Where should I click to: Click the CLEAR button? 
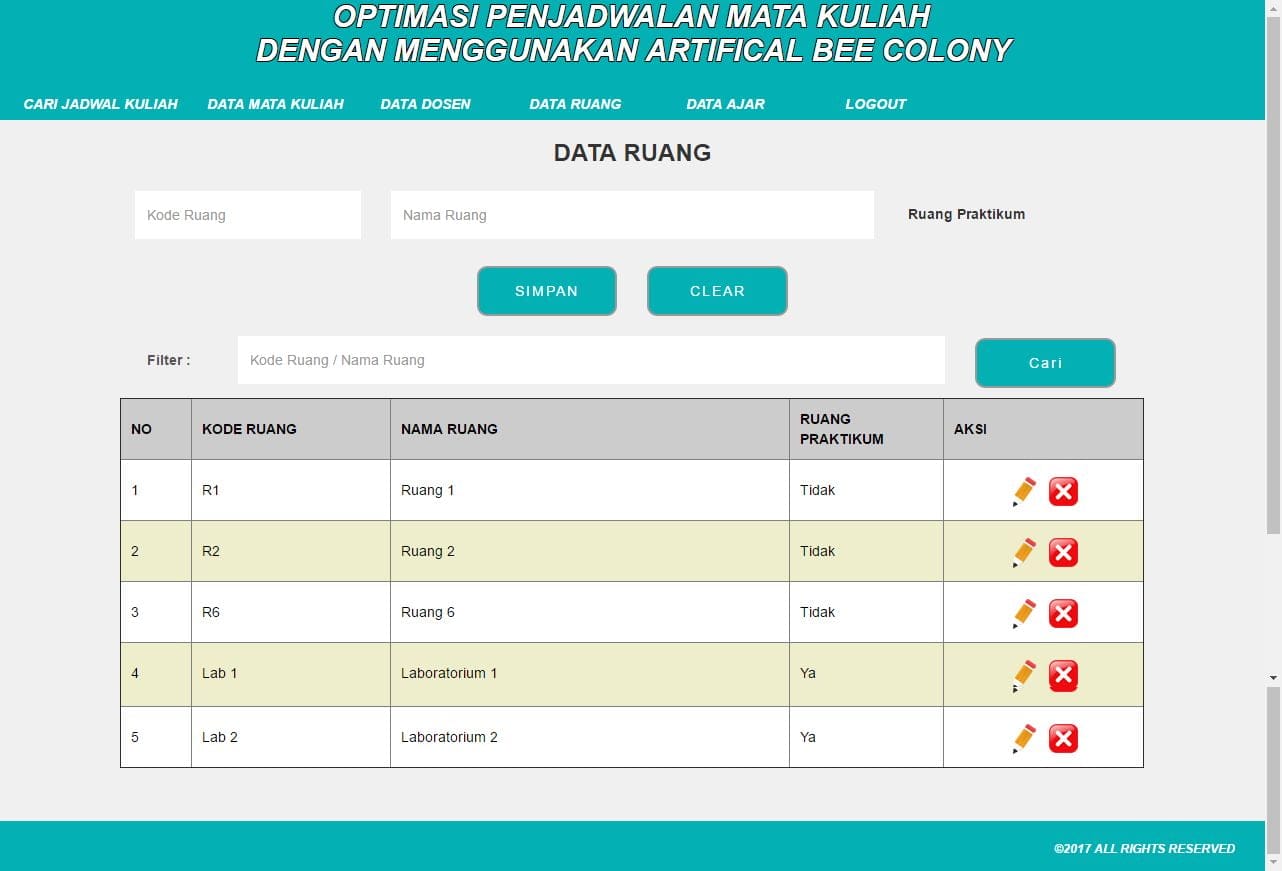click(717, 291)
